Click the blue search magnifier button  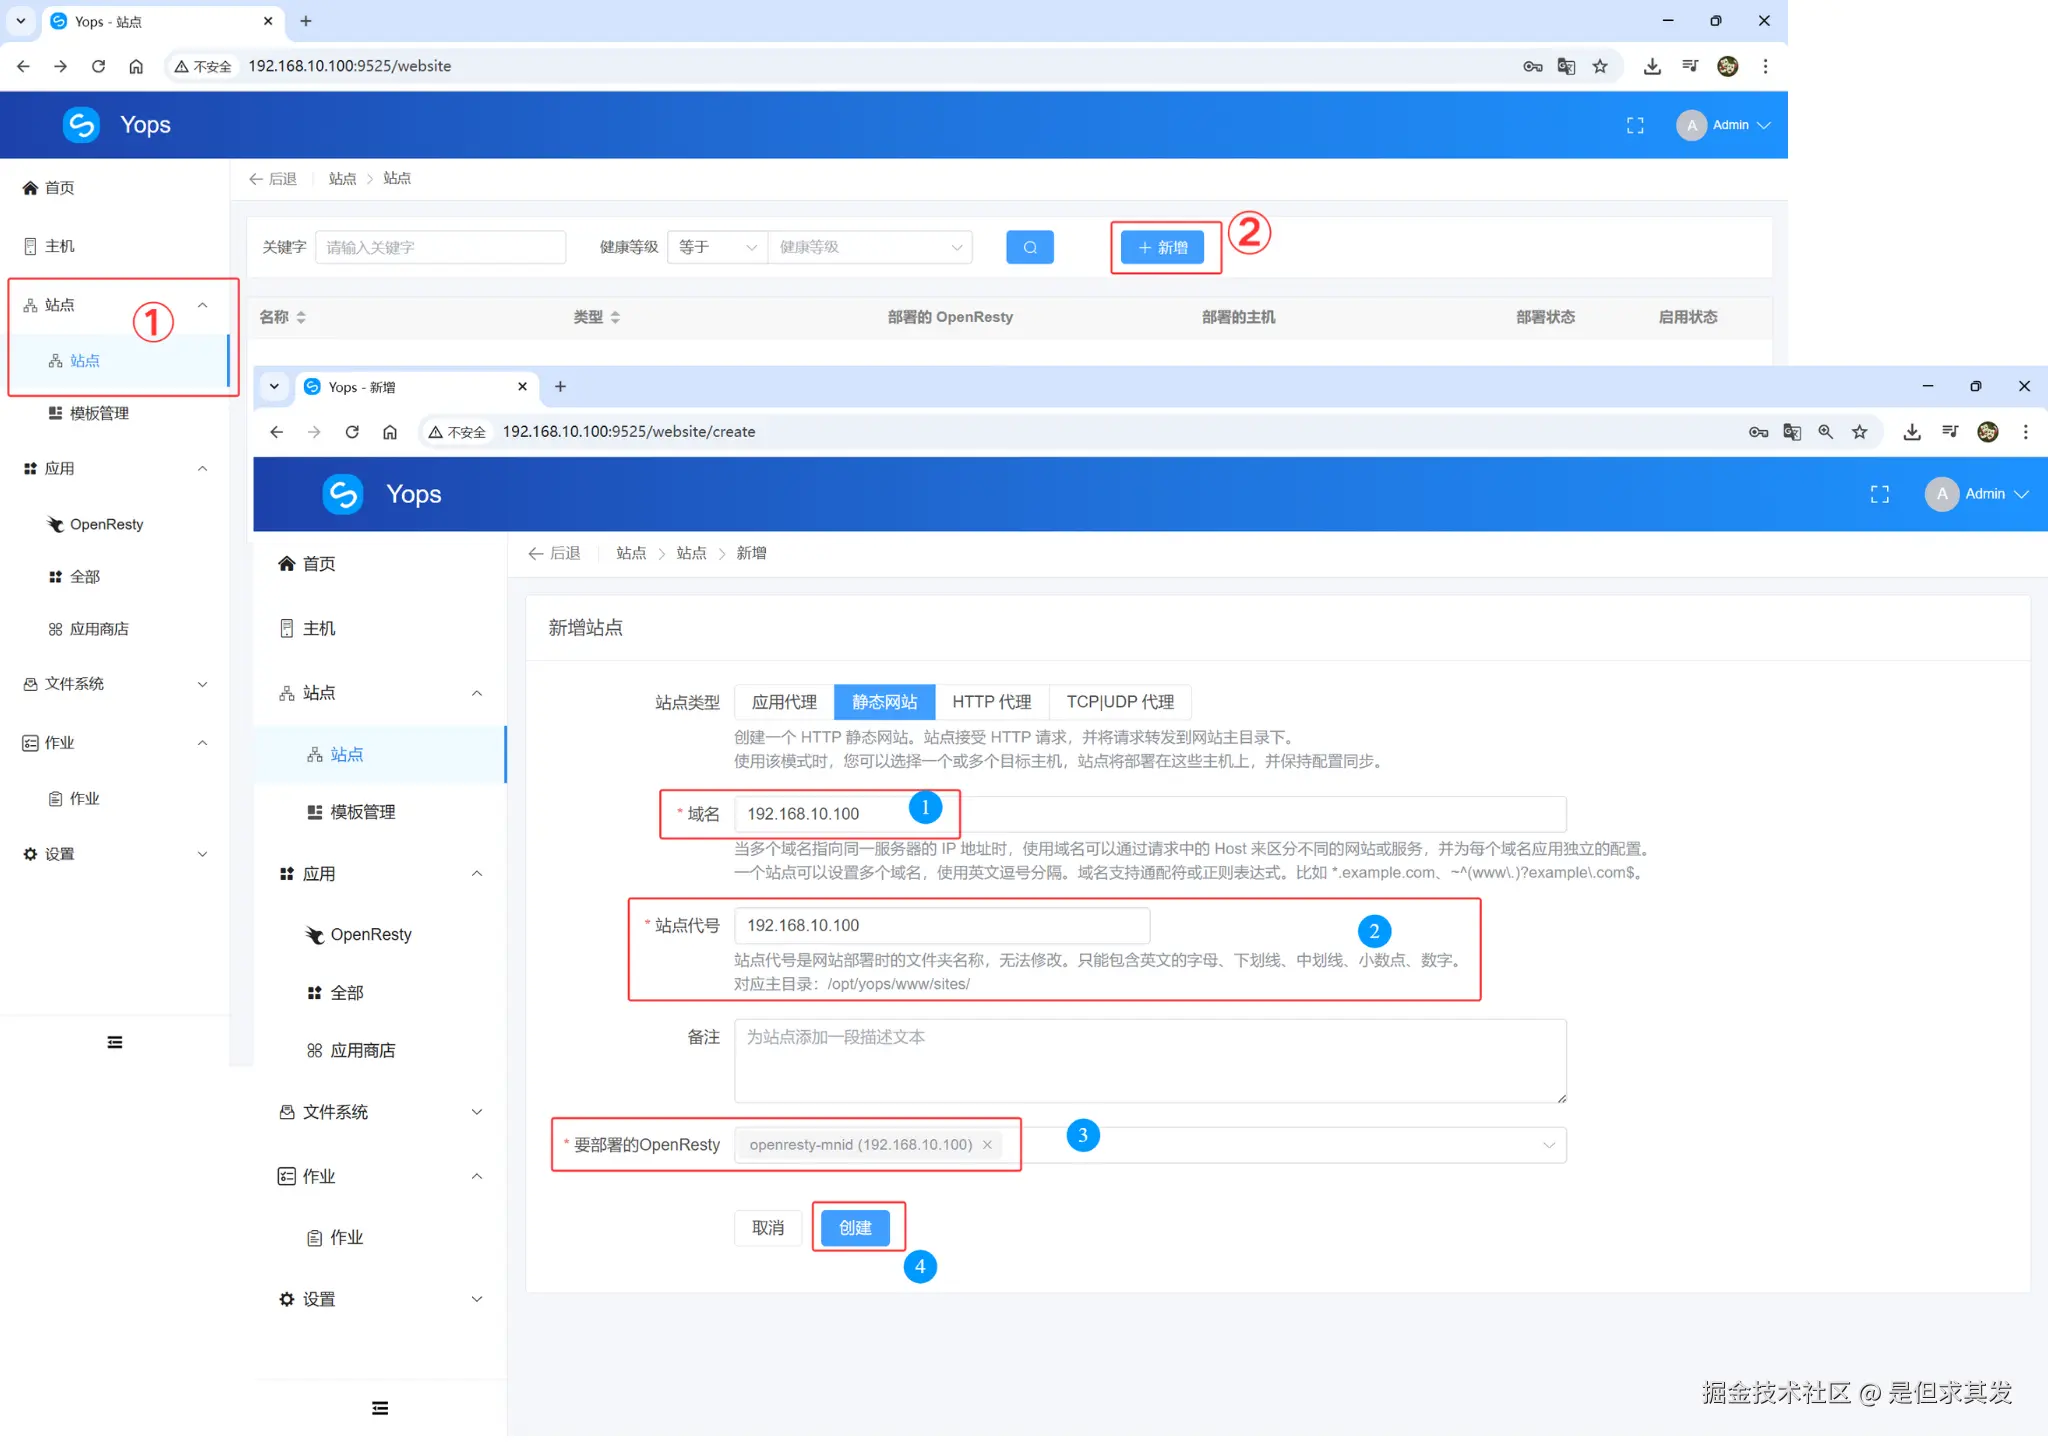click(1029, 247)
